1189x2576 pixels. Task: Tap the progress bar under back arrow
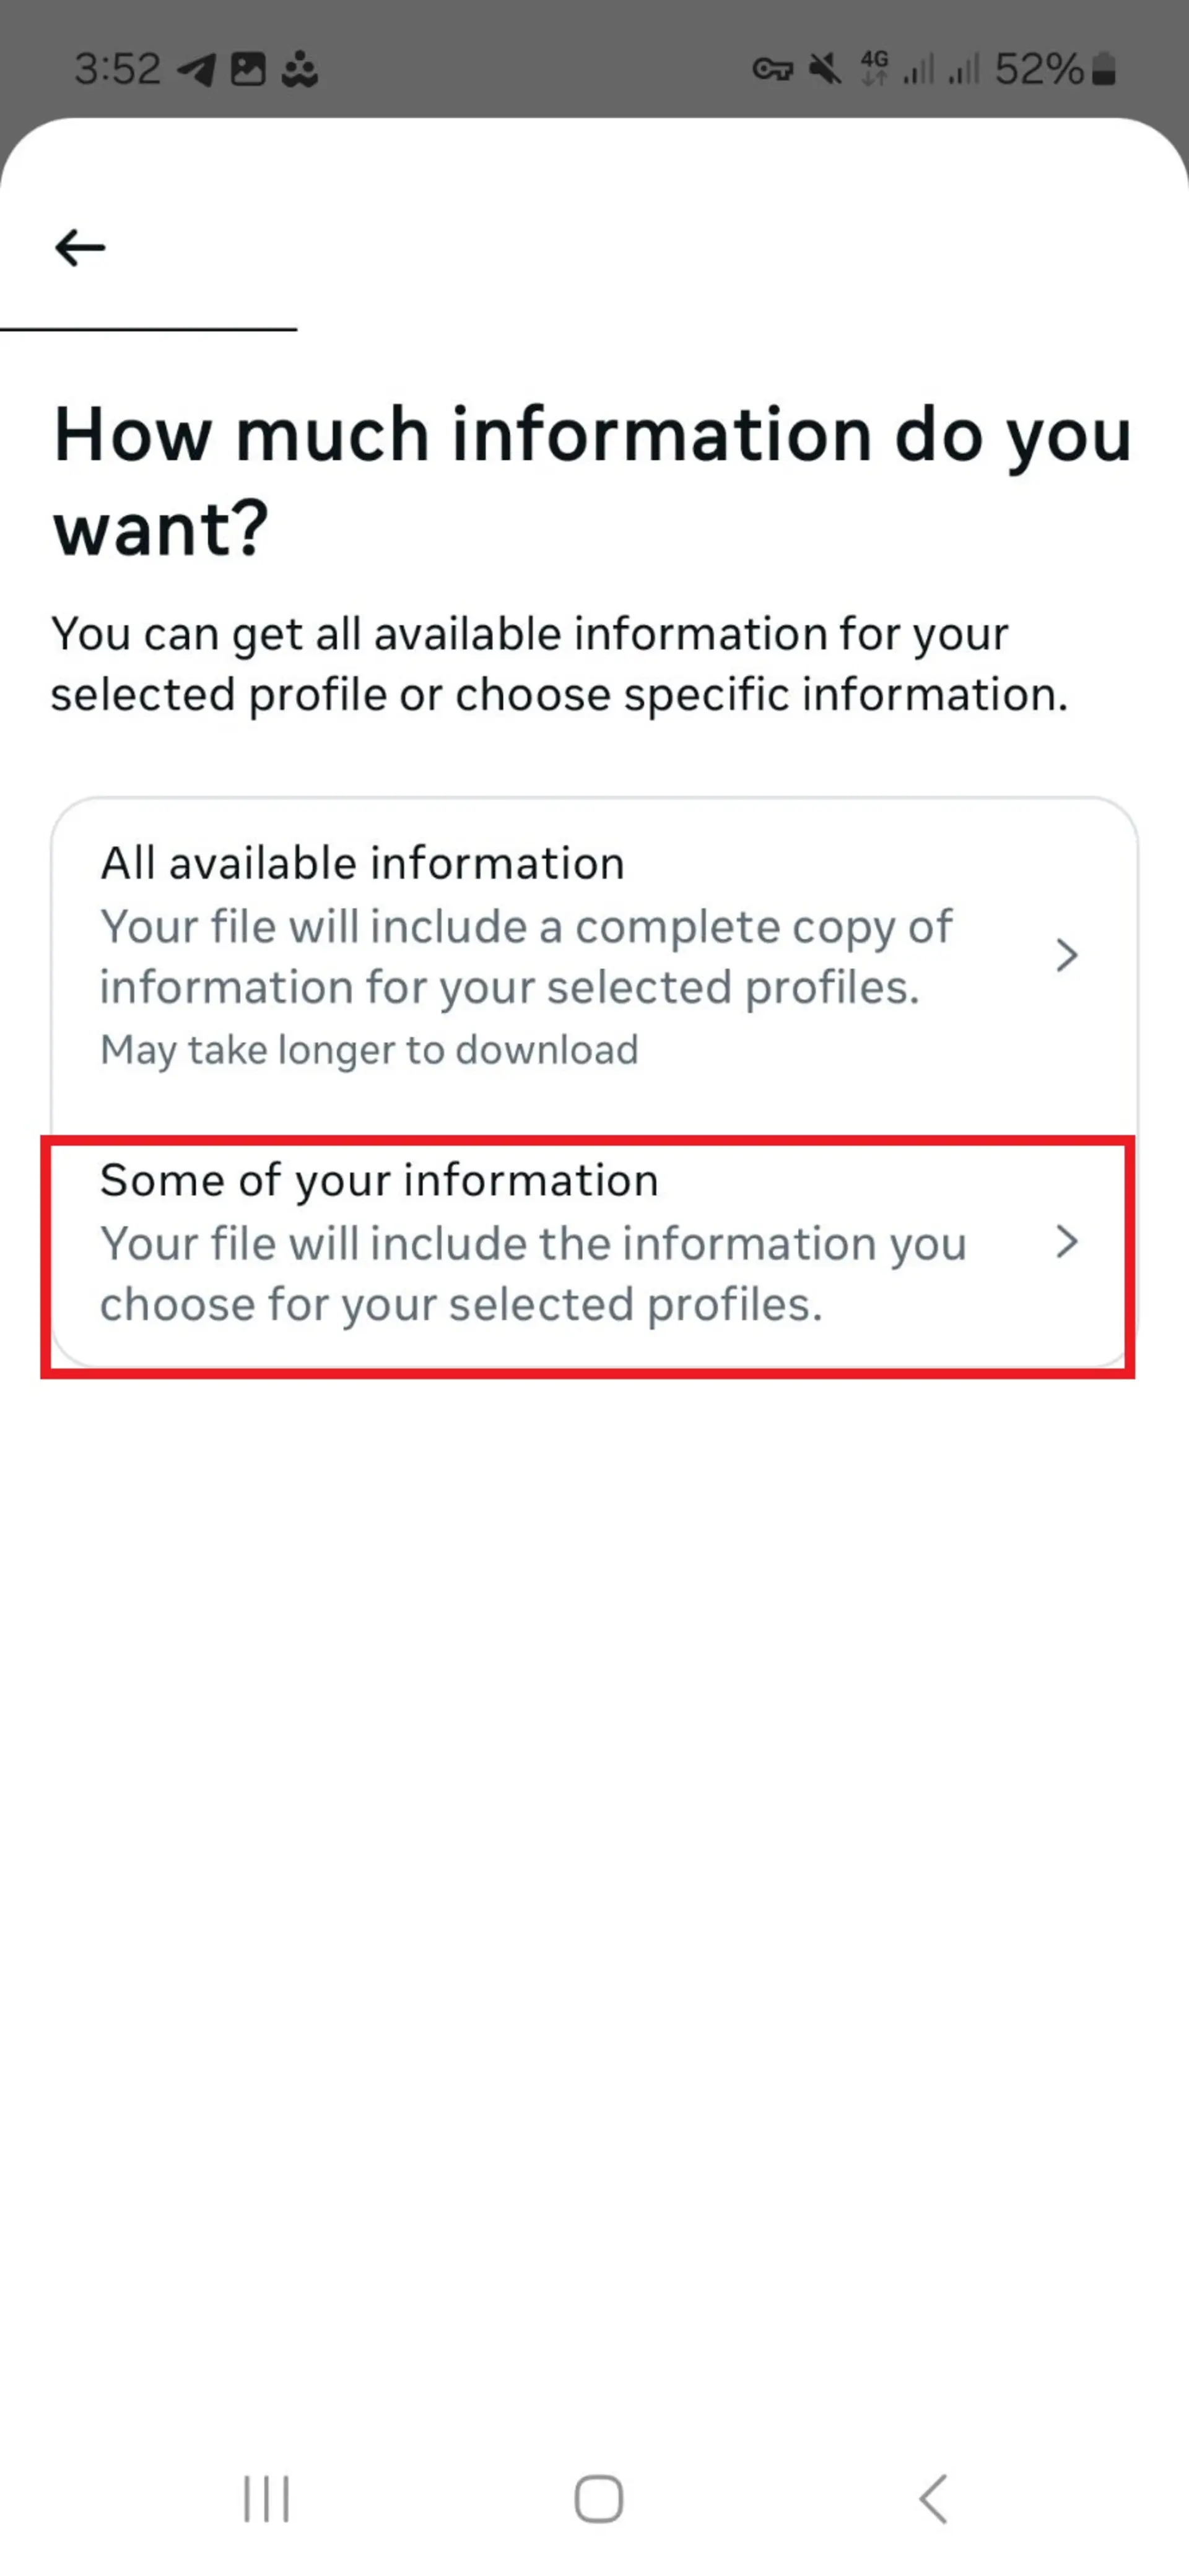click(x=148, y=329)
